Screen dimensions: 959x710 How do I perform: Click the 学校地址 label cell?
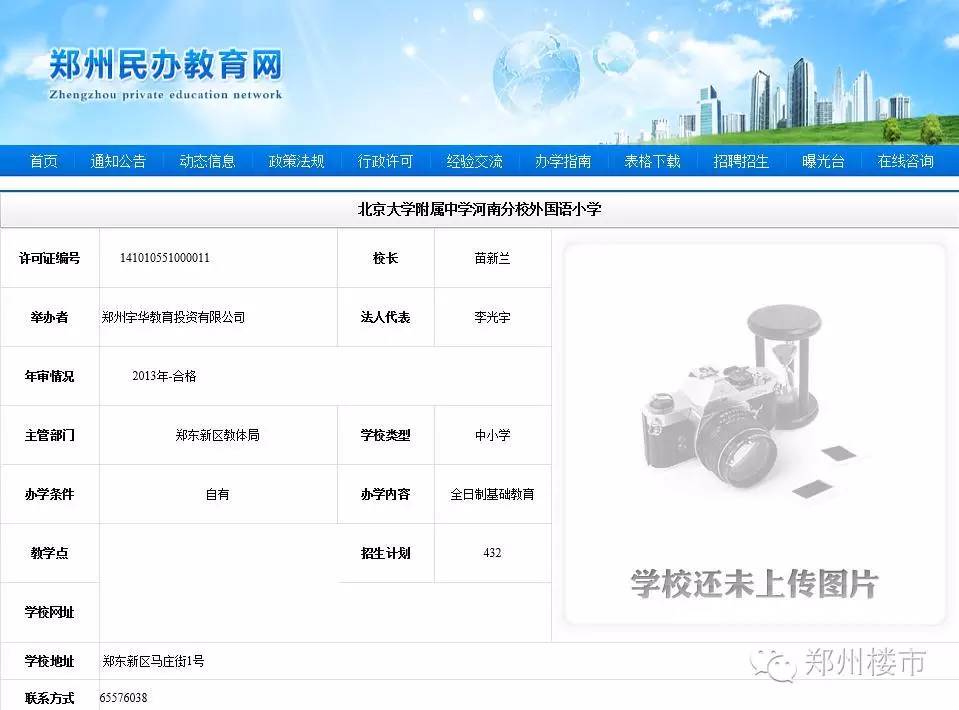(50, 661)
